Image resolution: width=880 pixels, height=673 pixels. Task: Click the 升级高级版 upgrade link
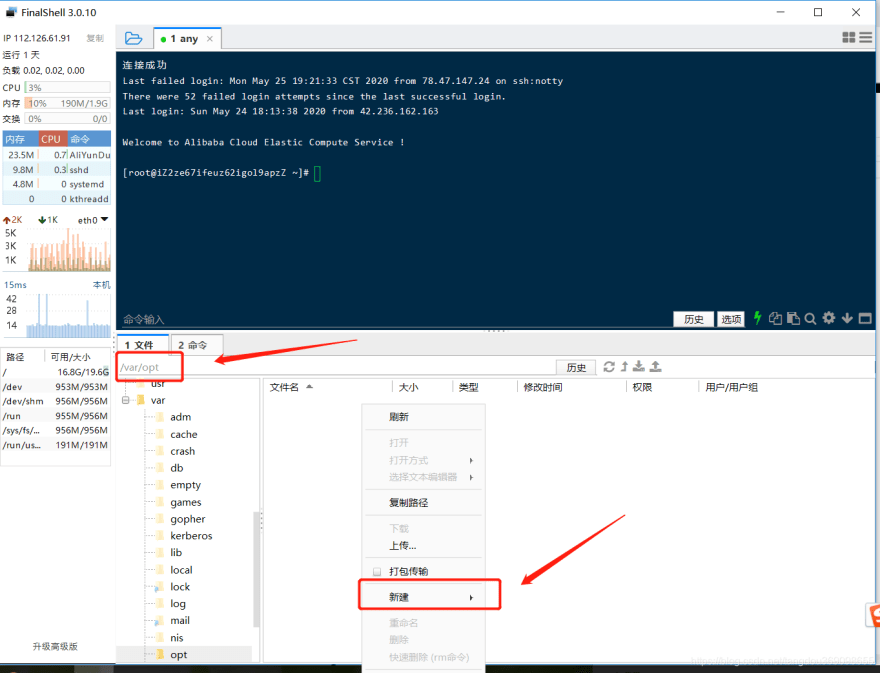coord(55,646)
